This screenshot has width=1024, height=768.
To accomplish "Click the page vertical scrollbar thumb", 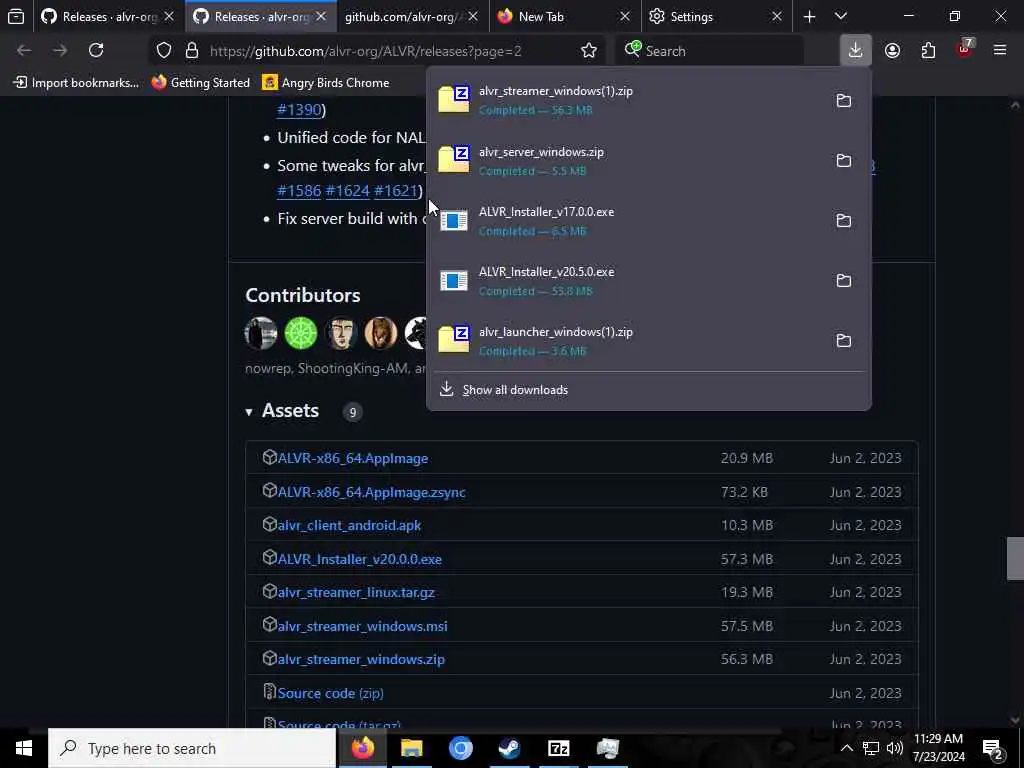I will pyautogui.click(x=1015, y=558).
